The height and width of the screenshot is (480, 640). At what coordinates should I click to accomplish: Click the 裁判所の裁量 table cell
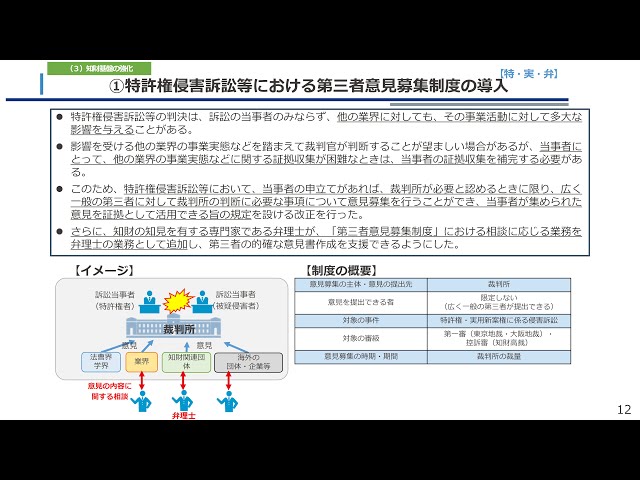click(x=499, y=357)
